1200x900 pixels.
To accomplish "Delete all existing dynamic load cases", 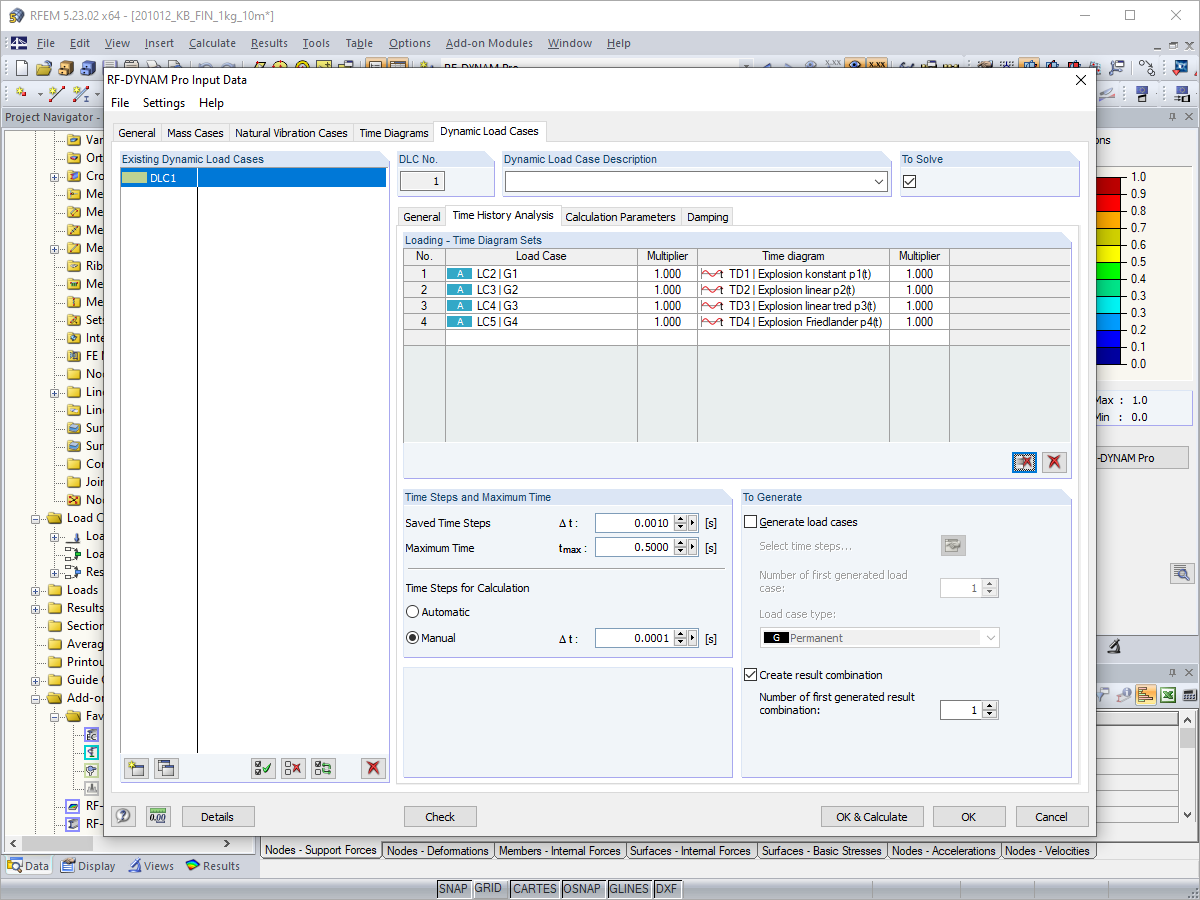I will tap(373, 768).
